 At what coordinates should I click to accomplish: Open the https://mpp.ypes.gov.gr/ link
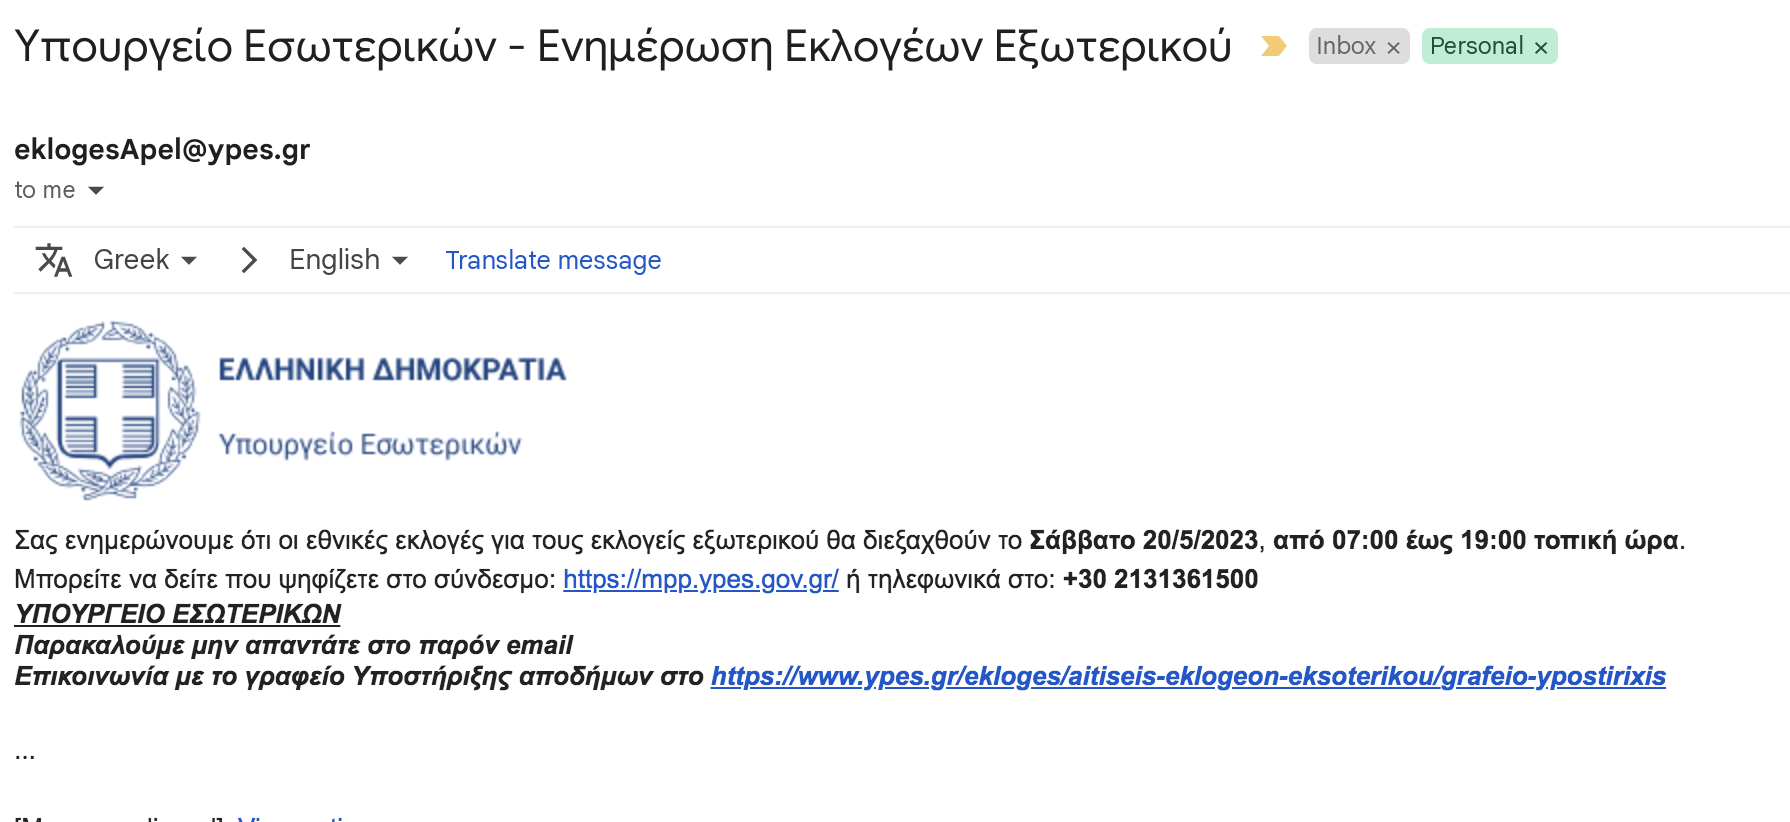[701, 579]
